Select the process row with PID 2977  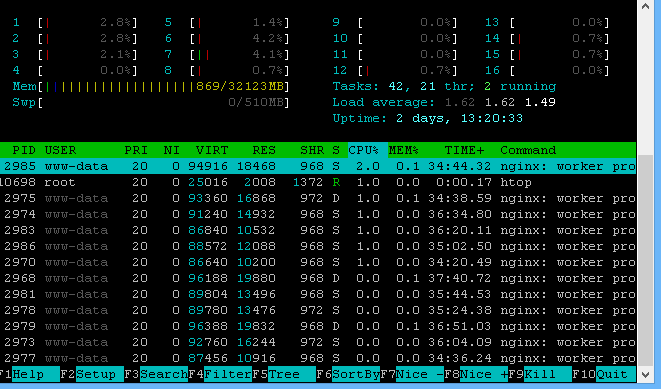pos(318,359)
